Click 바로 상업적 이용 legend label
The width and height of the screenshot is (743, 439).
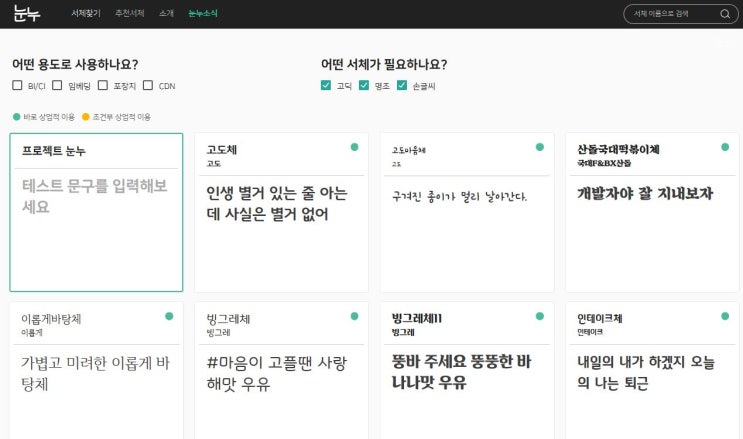point(49,117)
